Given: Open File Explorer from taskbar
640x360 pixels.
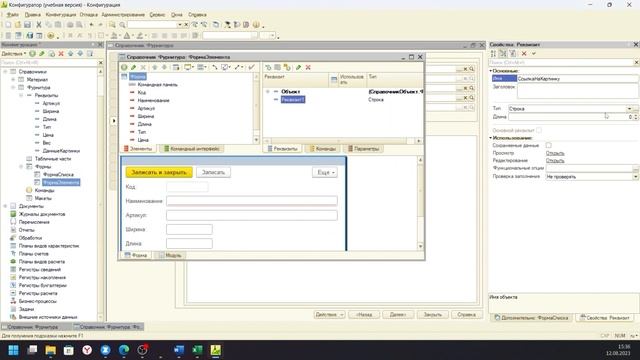Looking at the screenshot, I should 50,350.
